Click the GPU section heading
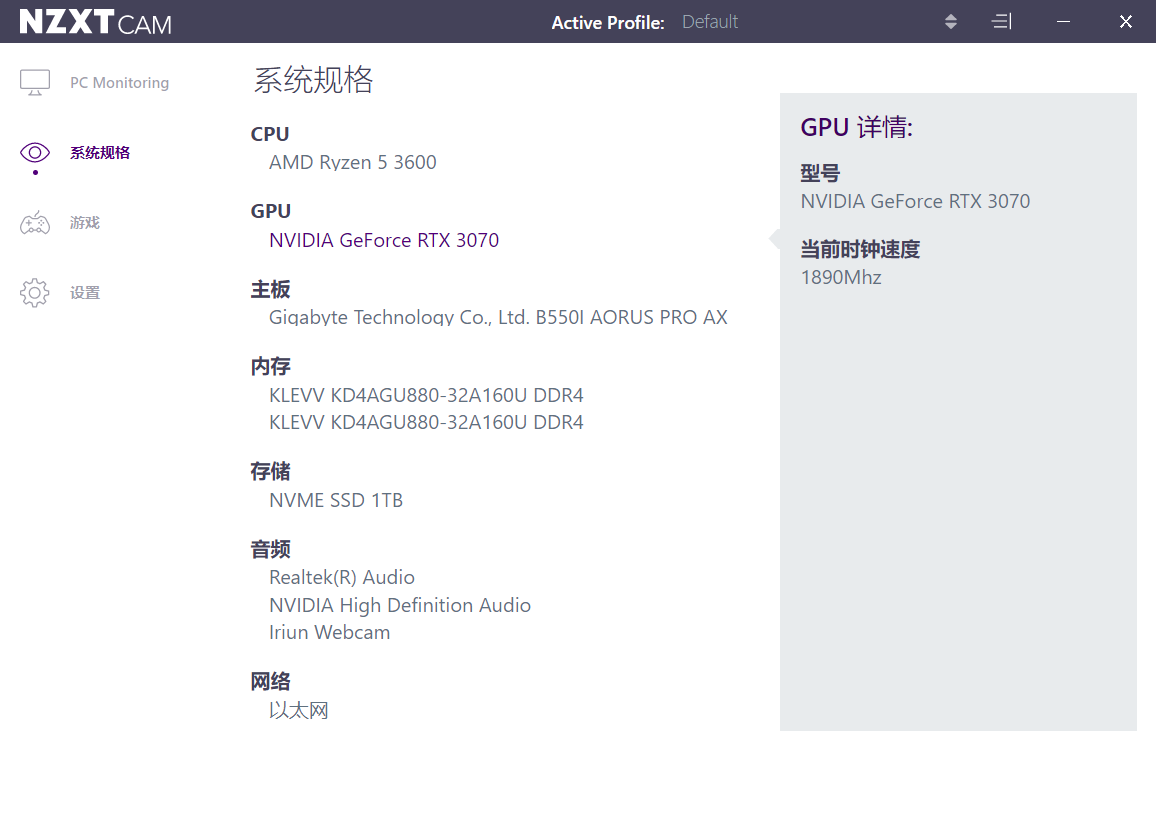 (271, 212)
